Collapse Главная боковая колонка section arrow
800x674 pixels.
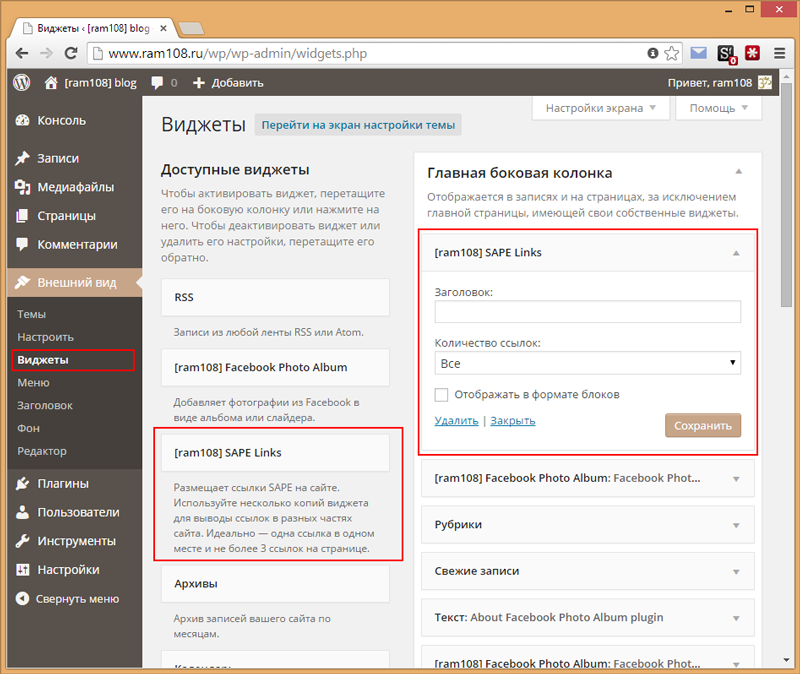[x=738, y=171]
